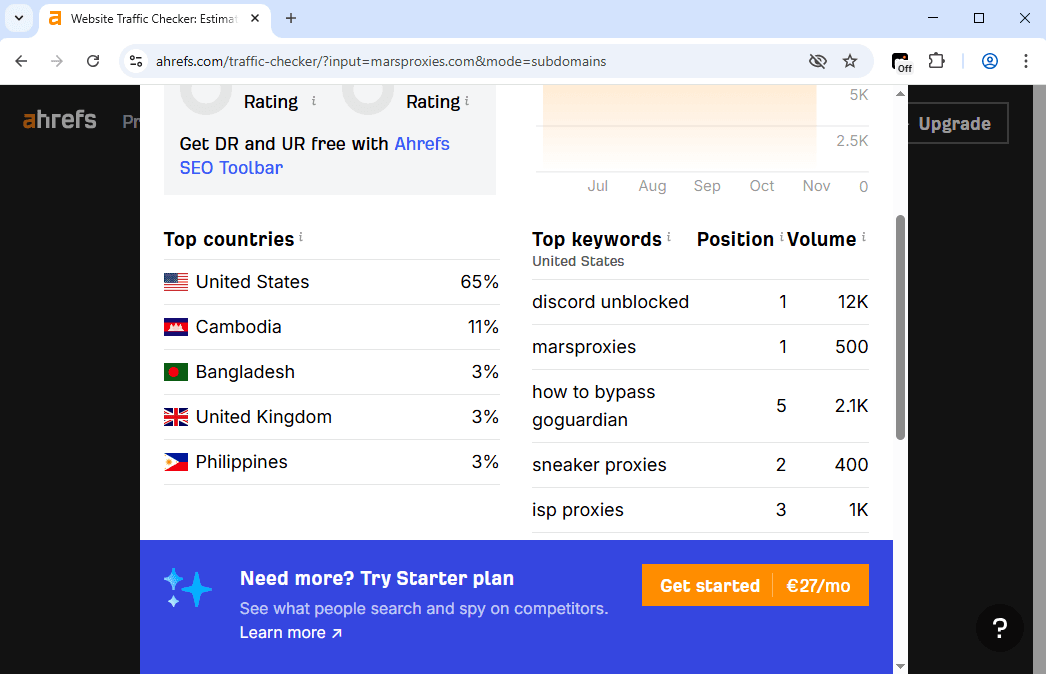Open Chrome three-dot menu

(x=1025, y=61)
